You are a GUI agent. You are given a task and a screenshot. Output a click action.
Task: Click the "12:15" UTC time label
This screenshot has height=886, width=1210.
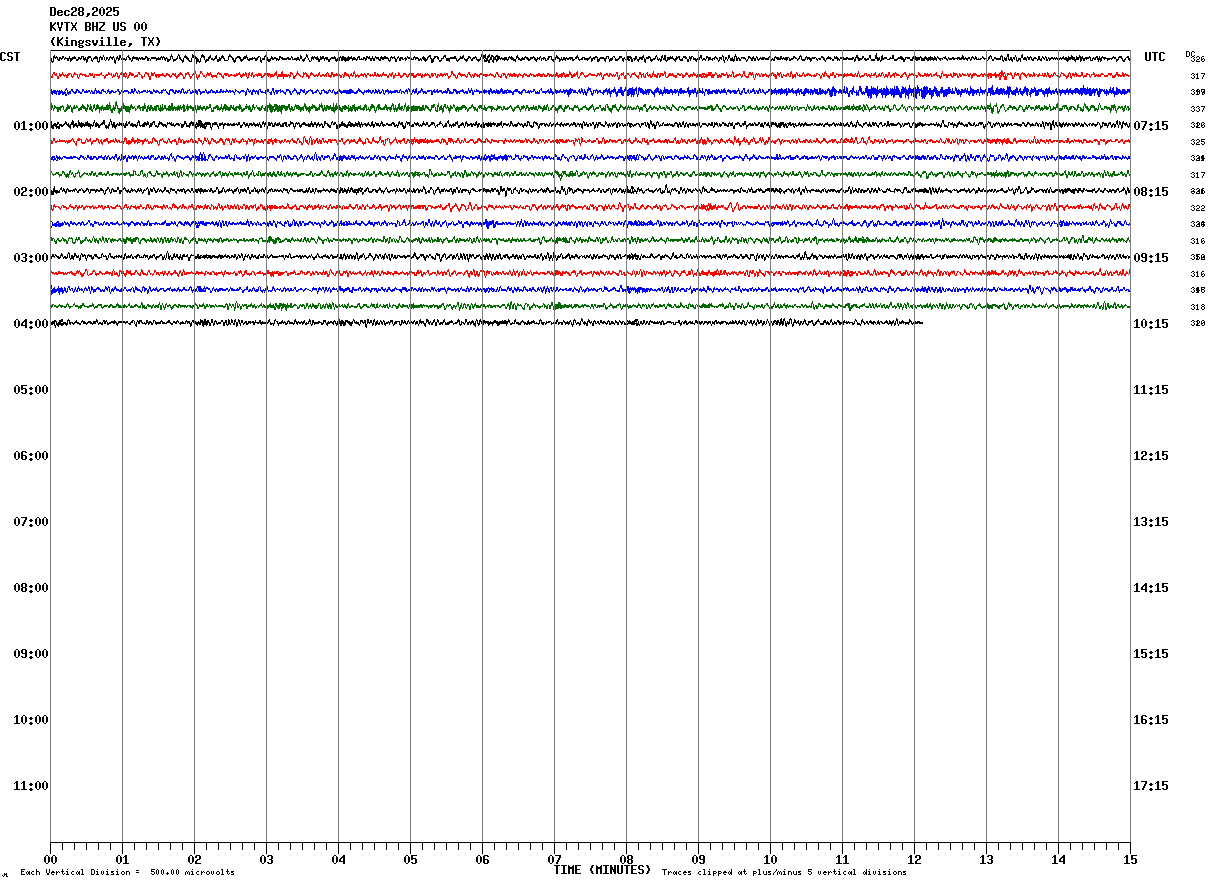1151,456
